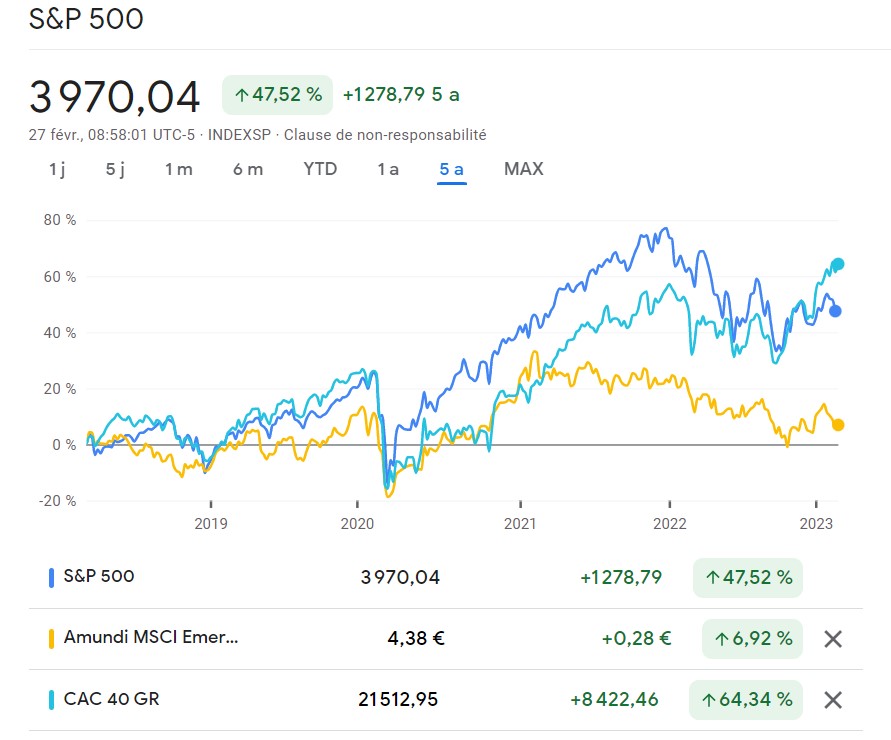This screenshot has width=891, height=740.
Task: Click the blue S&P 500 endpoint dot
Action: (835, 311)
